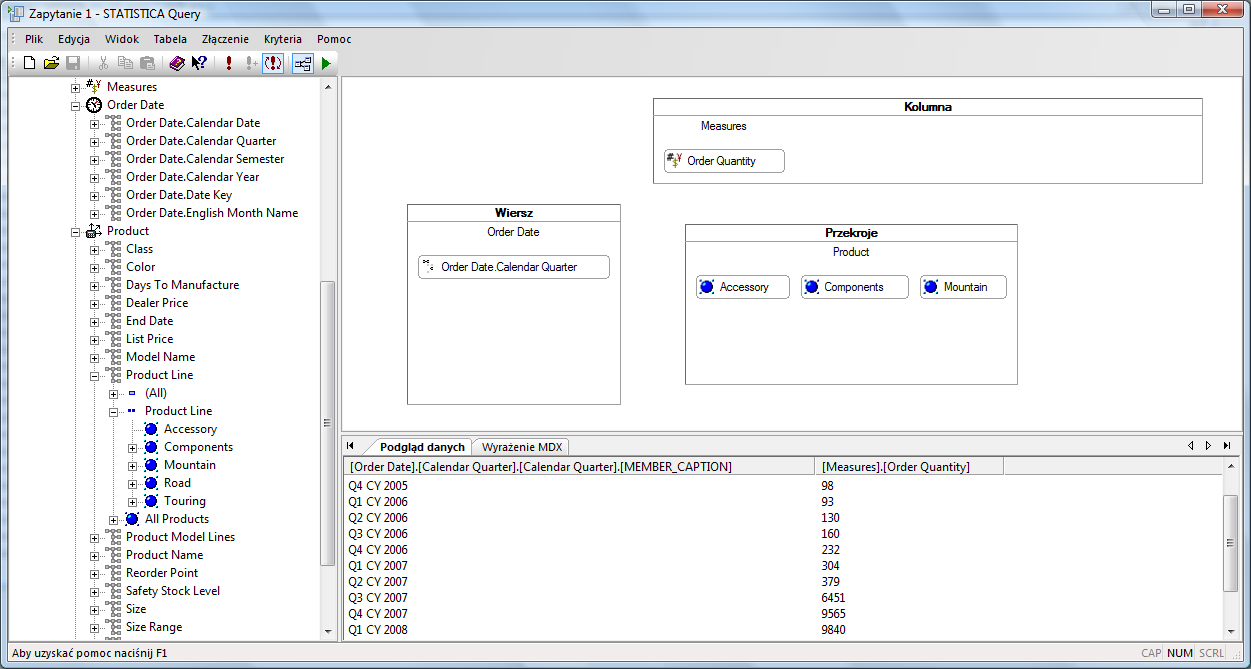Click the Copy toolbar icon
This screenshot has height=669, width=1251.
pyautogui.click(x=125, y=63)
